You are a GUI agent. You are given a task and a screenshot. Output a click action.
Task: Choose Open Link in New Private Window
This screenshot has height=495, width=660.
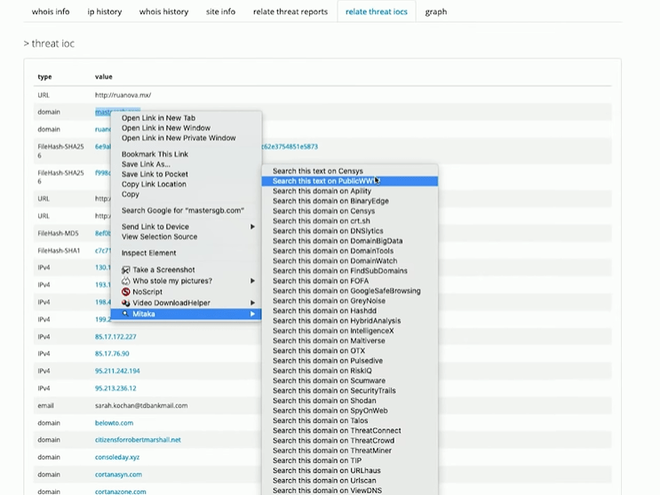[x=179, y=138]
